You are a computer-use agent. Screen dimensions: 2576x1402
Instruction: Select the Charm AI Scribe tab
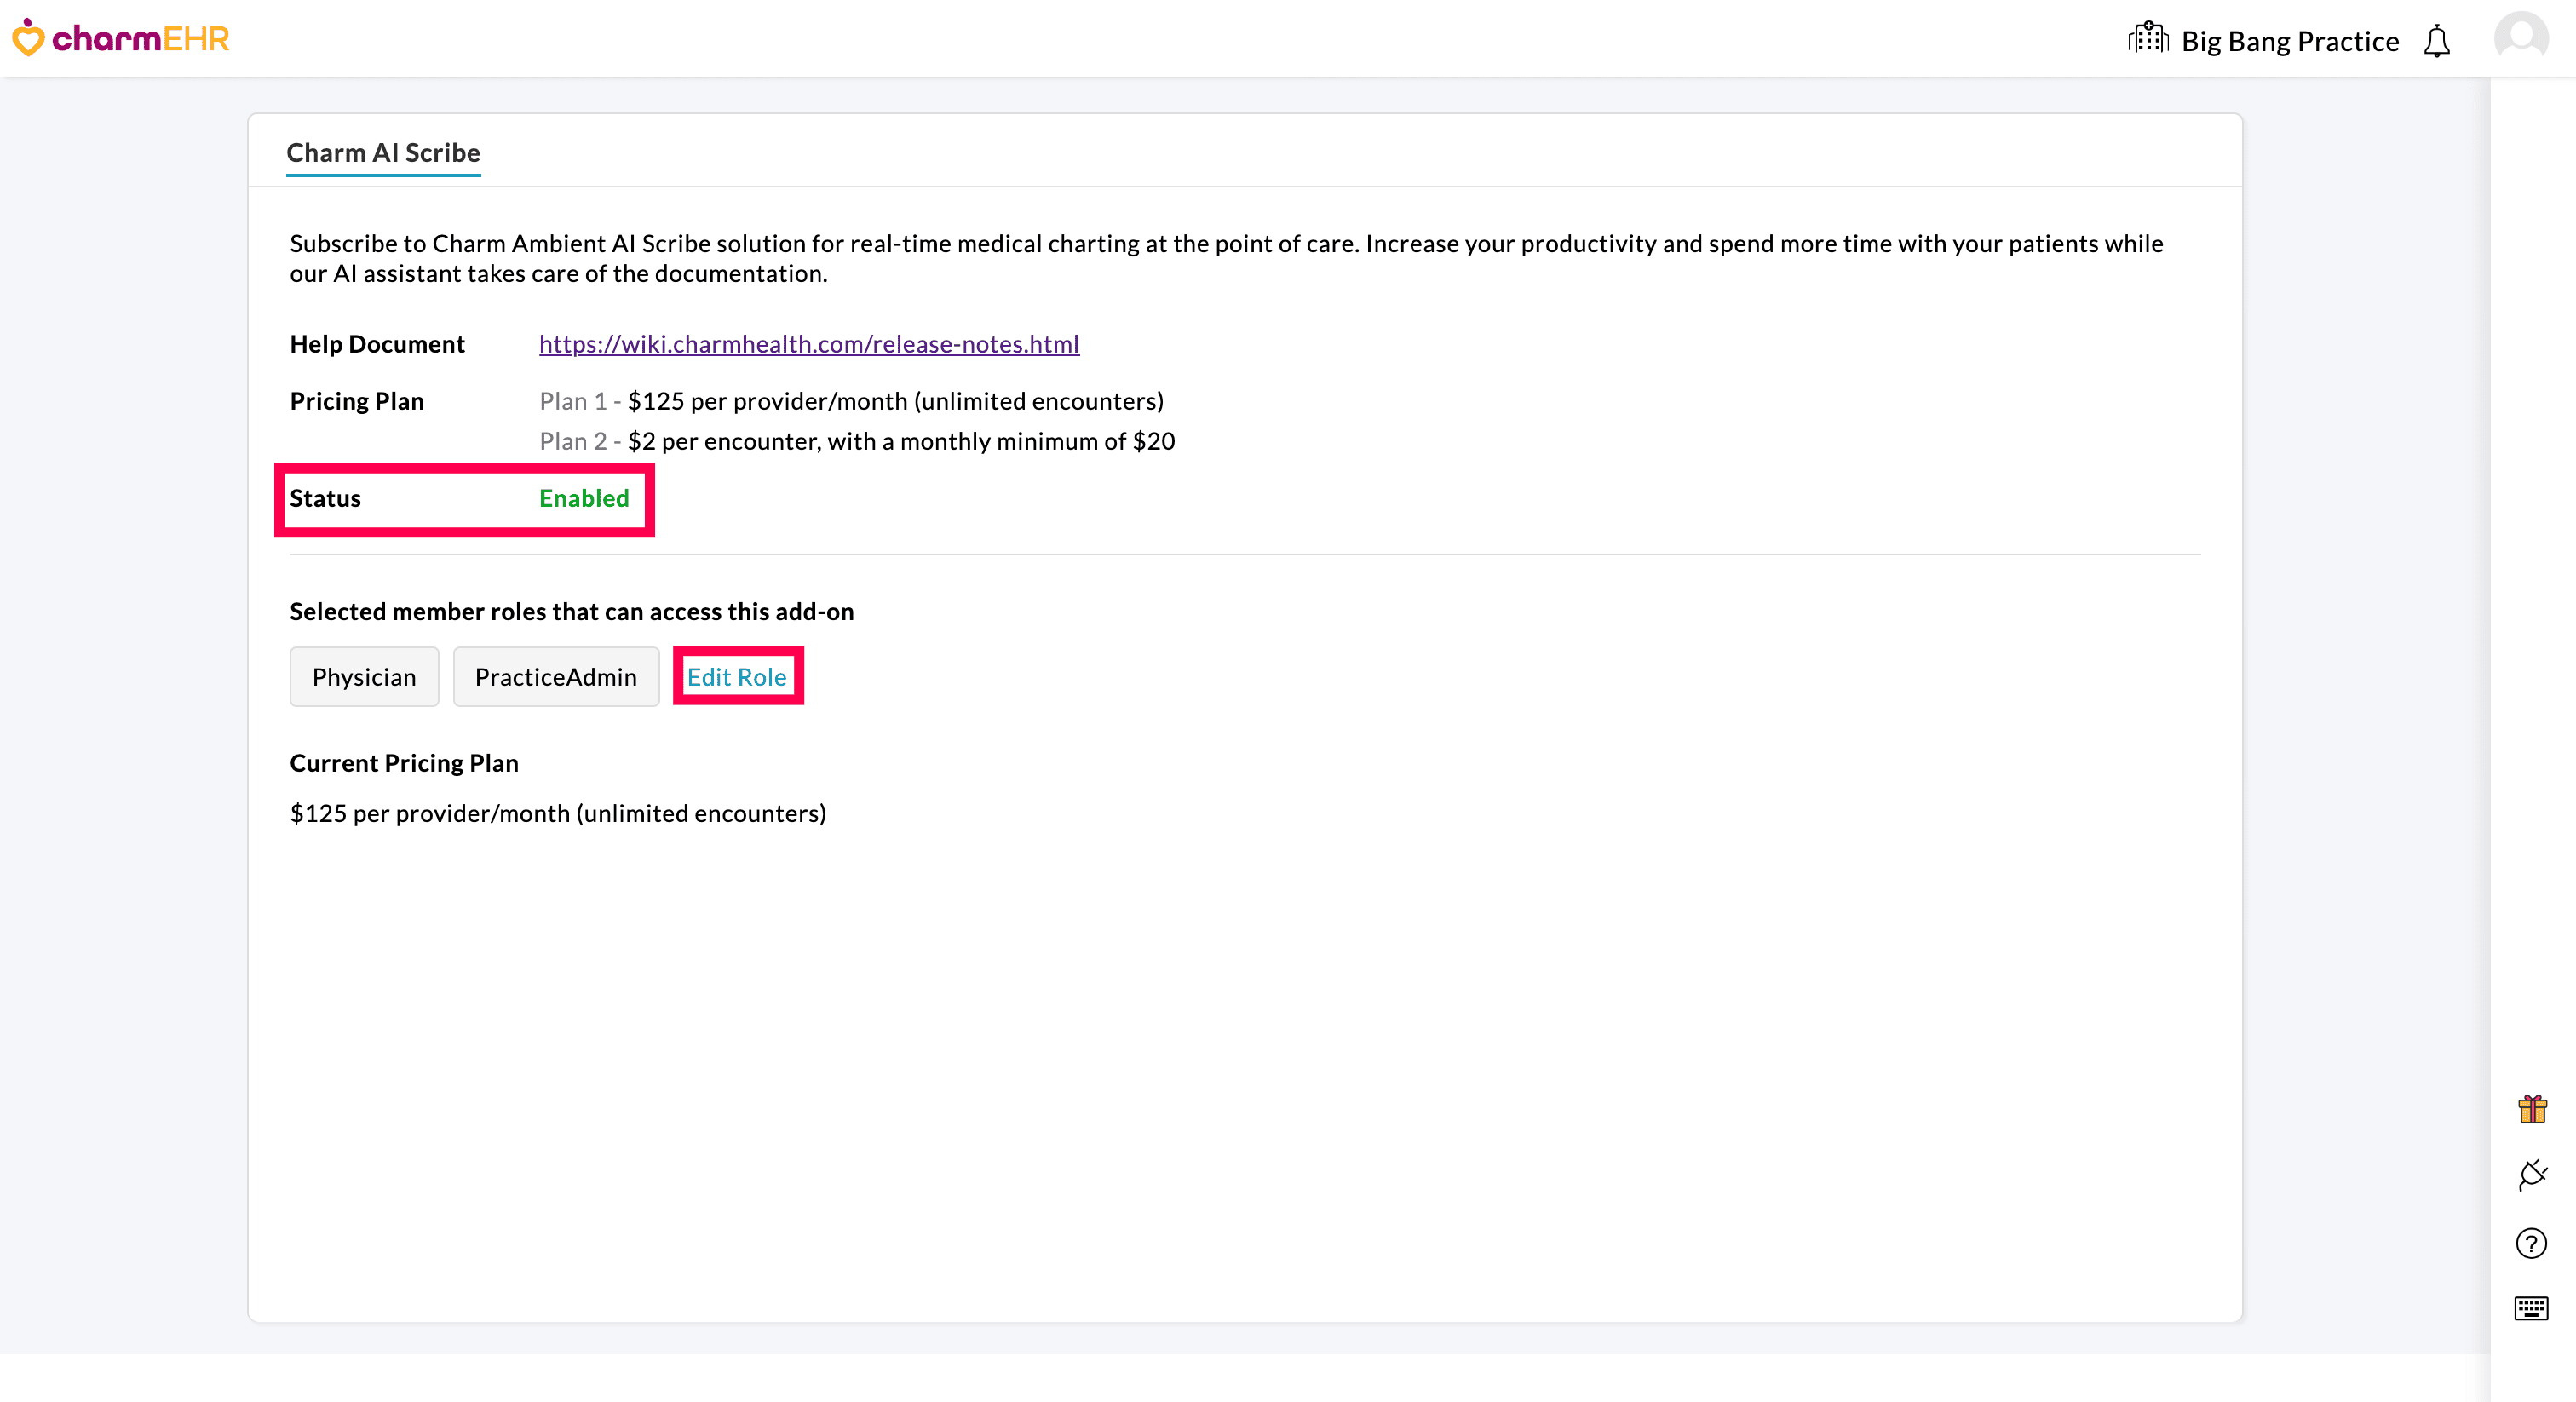383,153
